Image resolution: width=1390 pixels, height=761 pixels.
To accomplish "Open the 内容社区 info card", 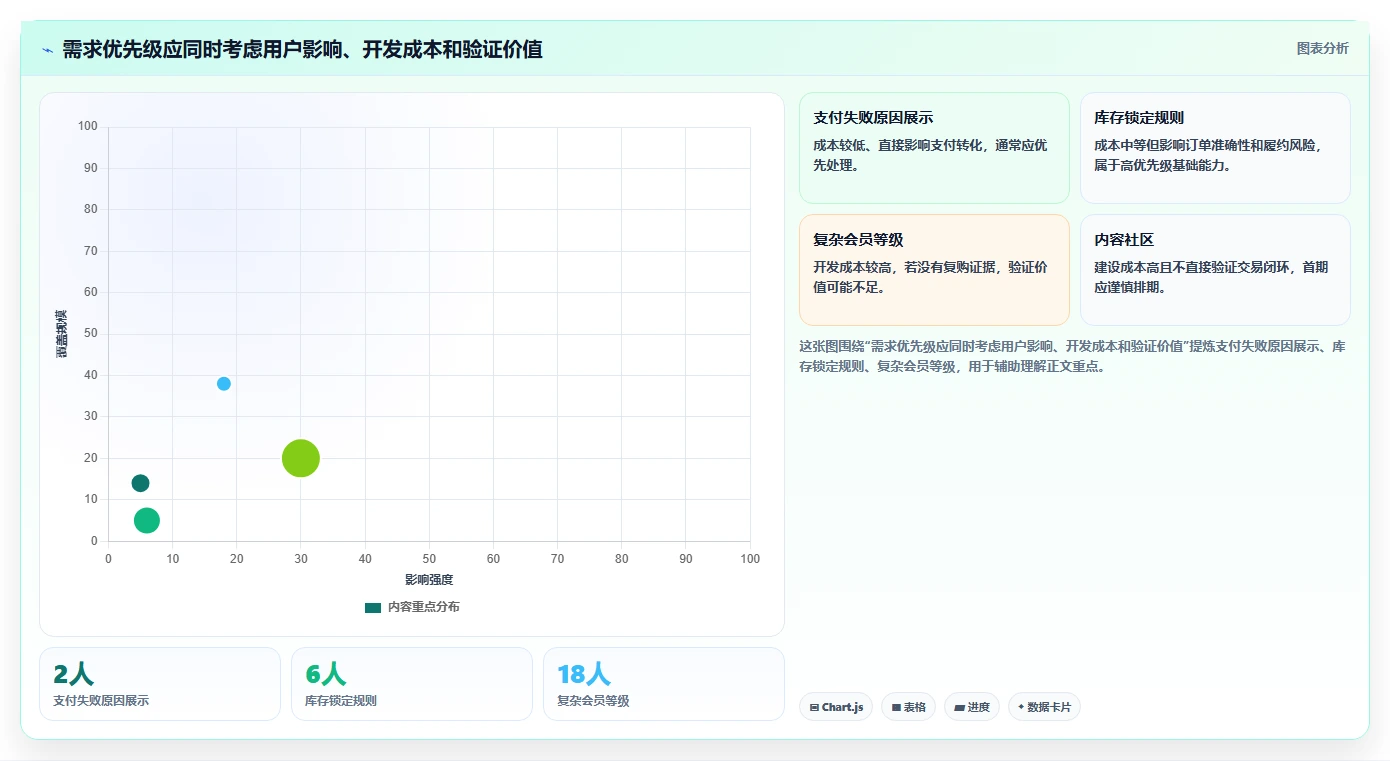I will pos(1215,270).
